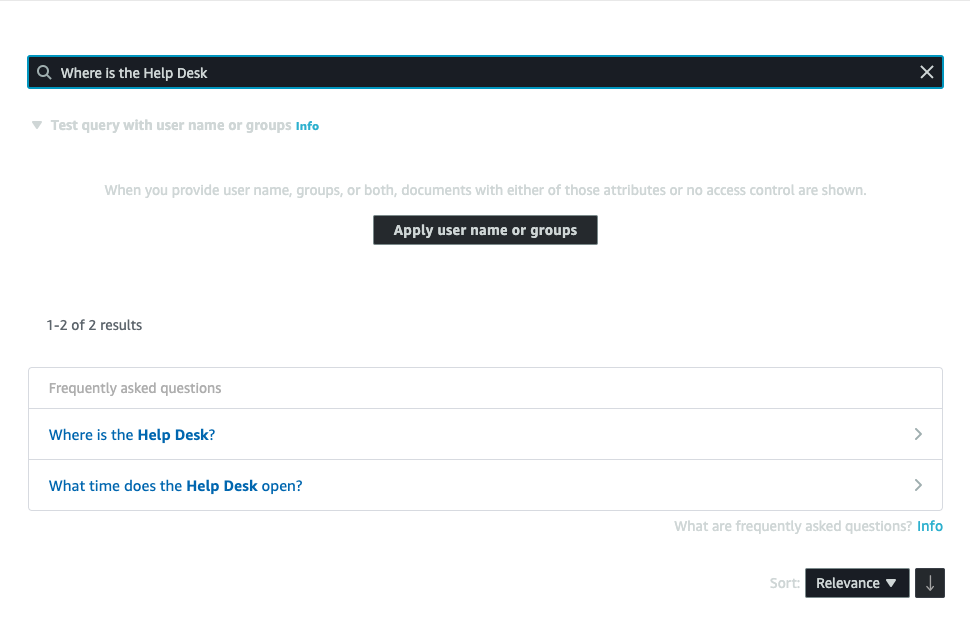The image size is (970, 618).
Task: Open Info link beside Test query heading
Action: point(307,126)
